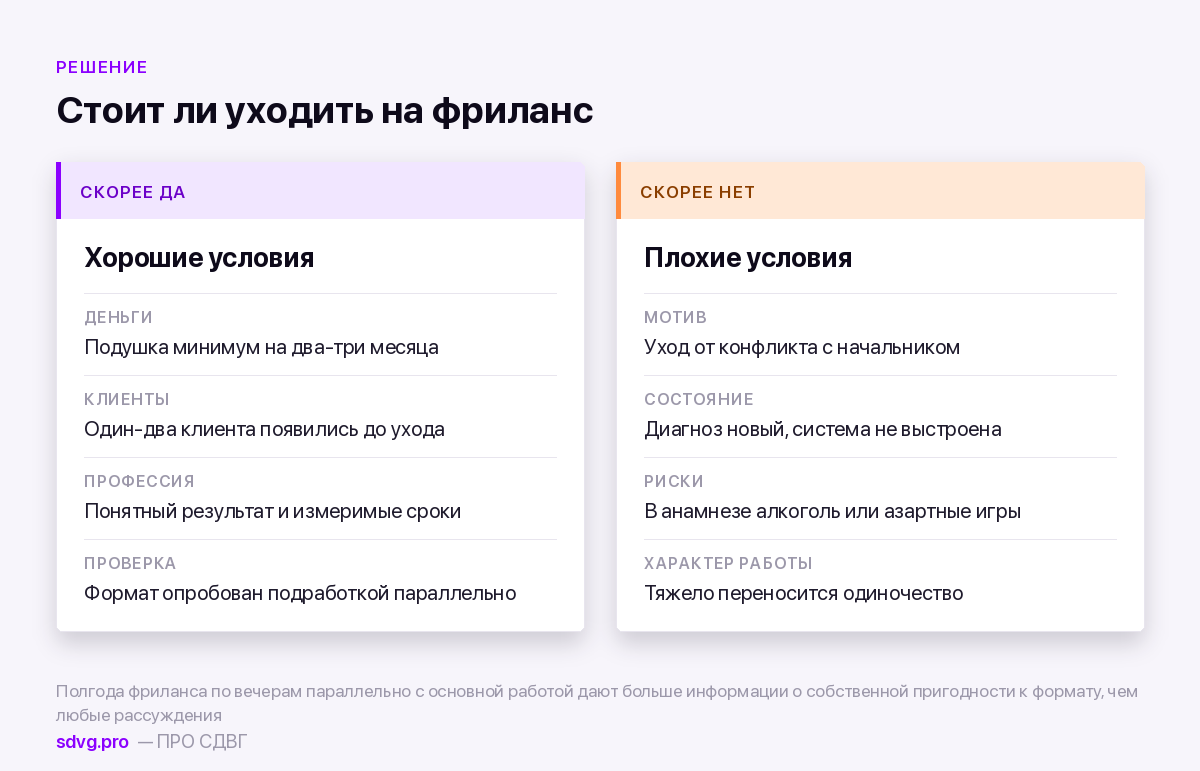The image size is (1200, 771).
Task: Click the footnote starting 'Полгода фриланса по вечерам'
Action: click(x=597, y=703)
